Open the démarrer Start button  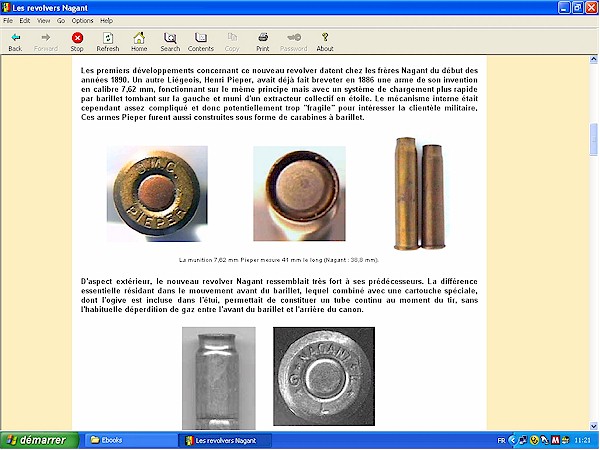click(39, 440)
